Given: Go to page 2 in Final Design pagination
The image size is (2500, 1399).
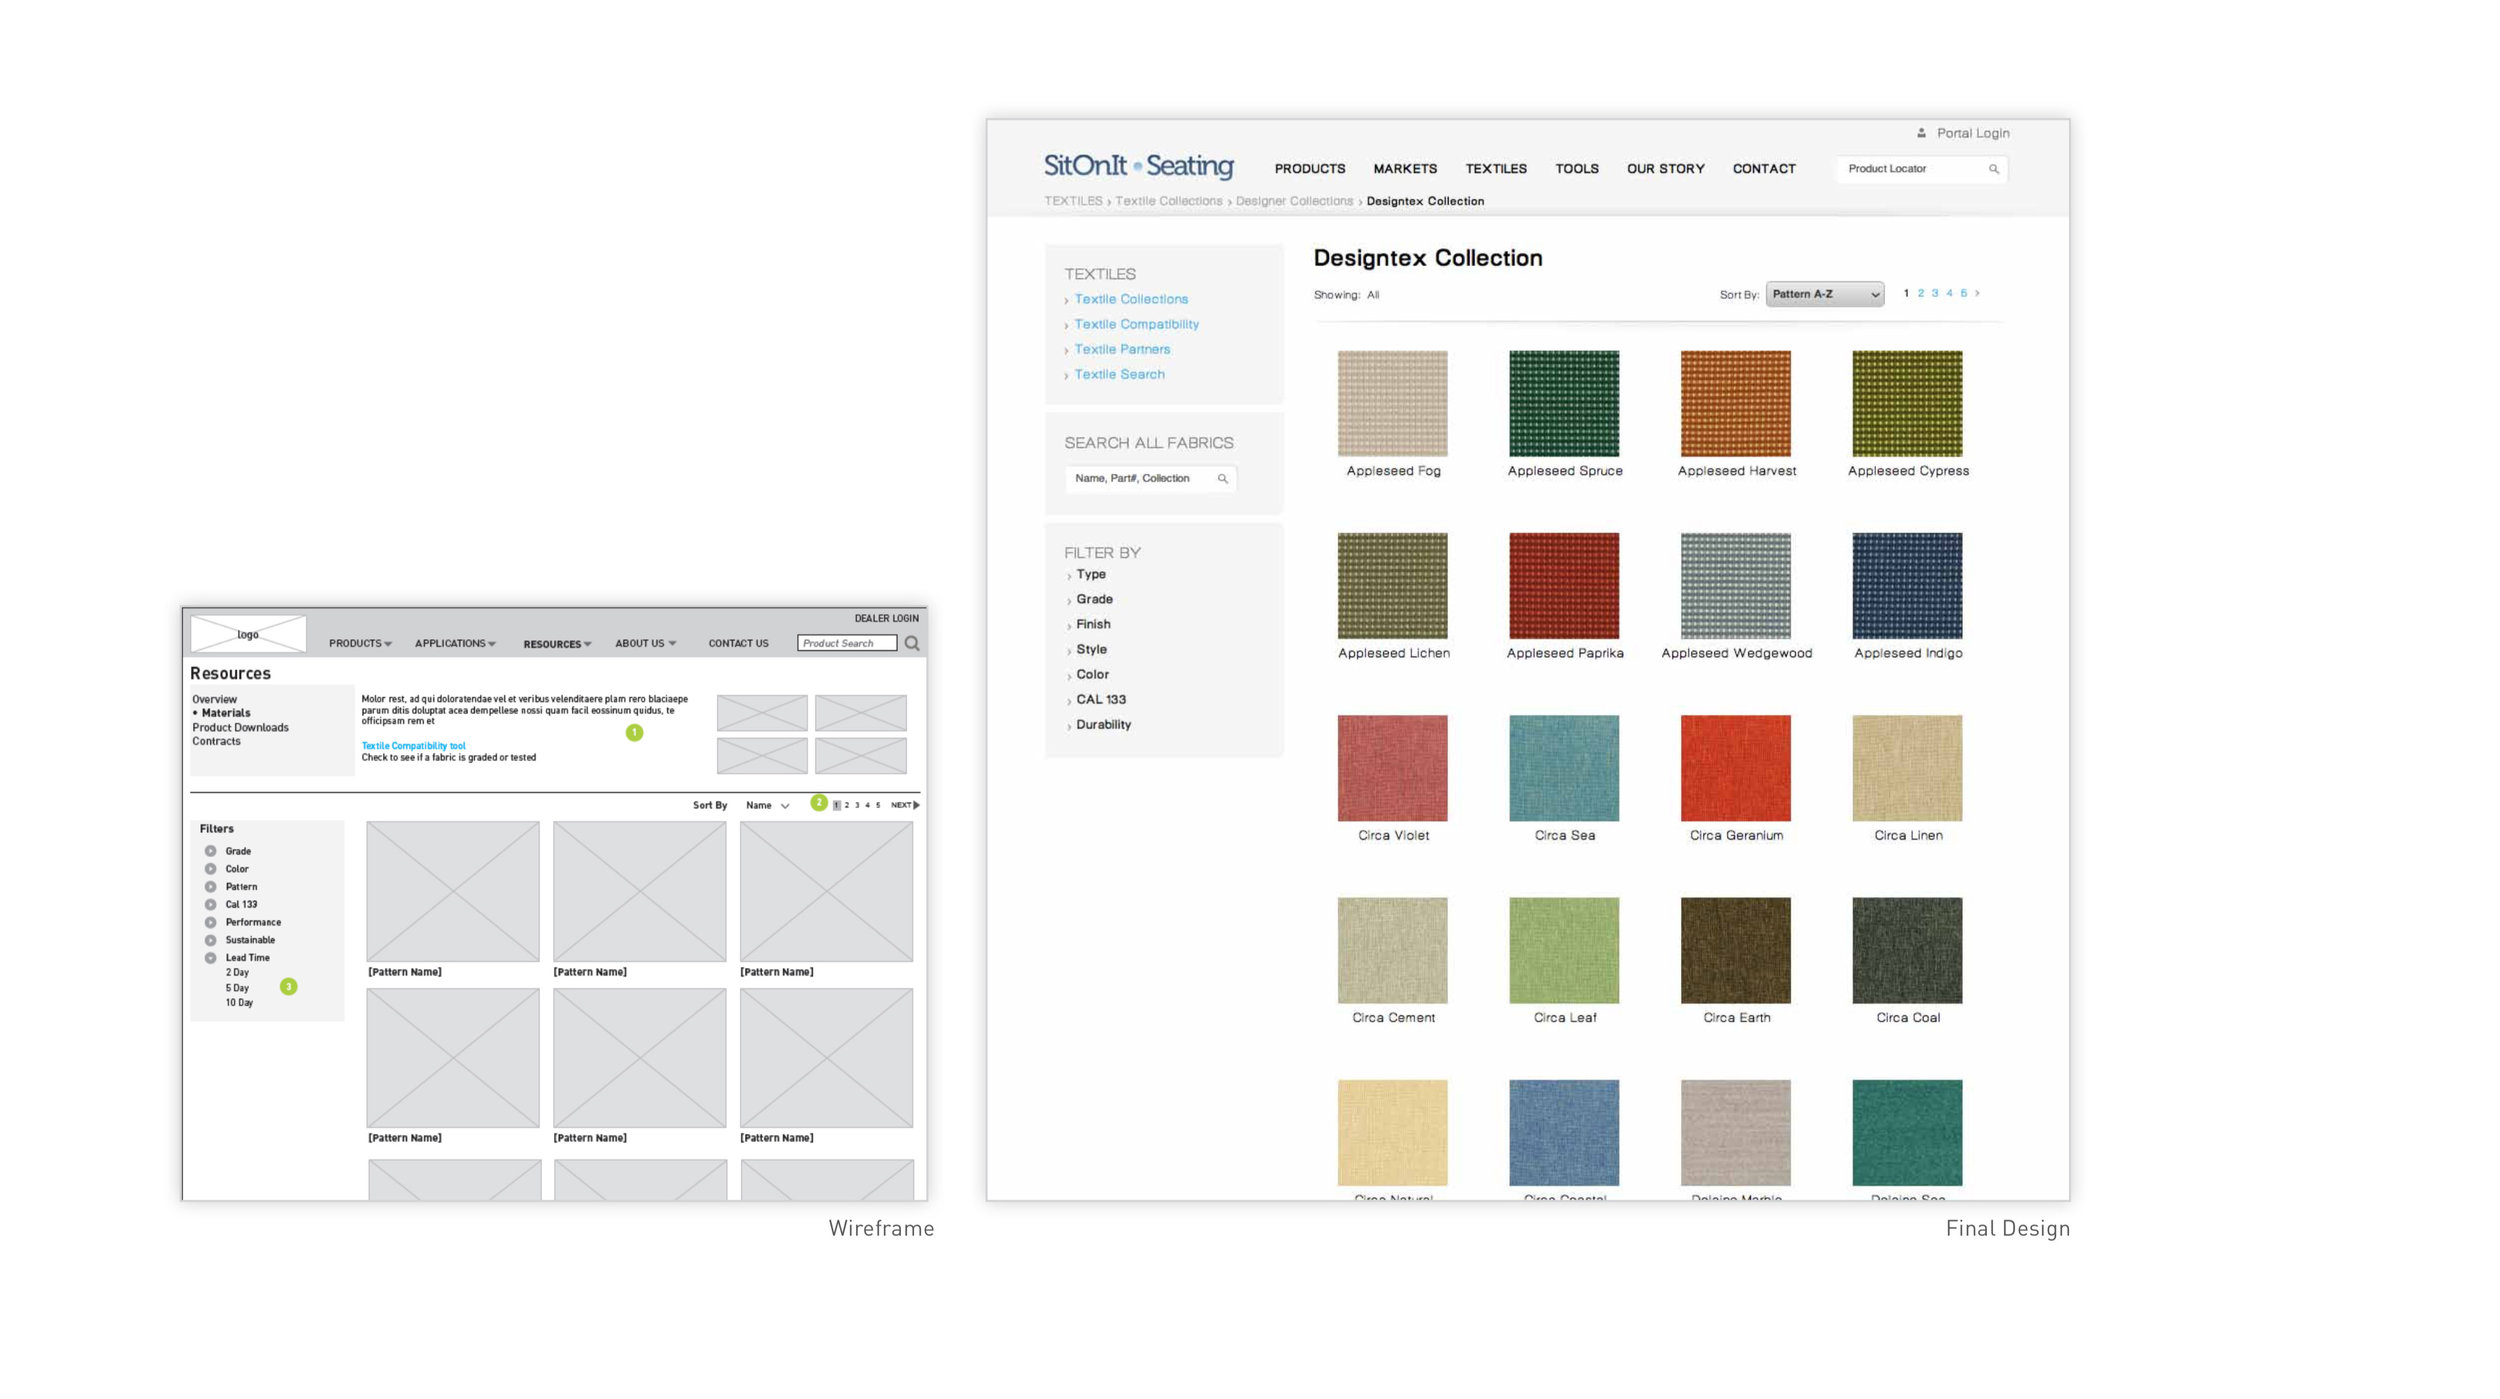Looking at the screenshot, I should (1920, 293).
